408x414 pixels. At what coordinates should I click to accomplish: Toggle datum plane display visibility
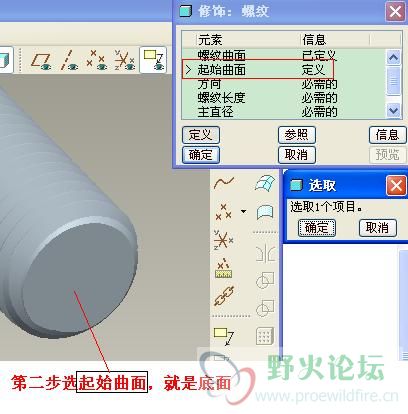click(42, 61)
